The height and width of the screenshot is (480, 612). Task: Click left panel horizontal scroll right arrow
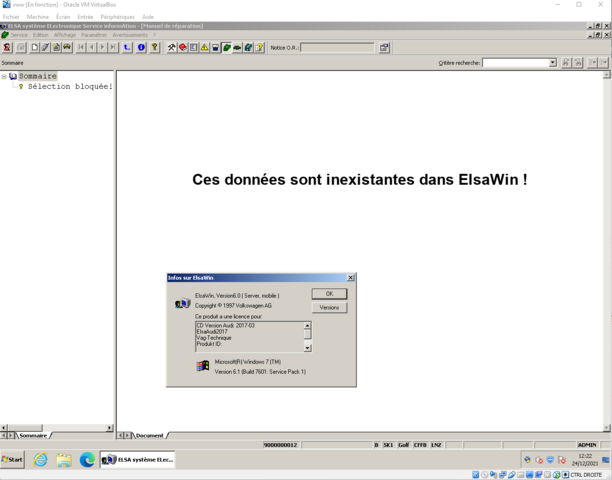coord(109,428)
